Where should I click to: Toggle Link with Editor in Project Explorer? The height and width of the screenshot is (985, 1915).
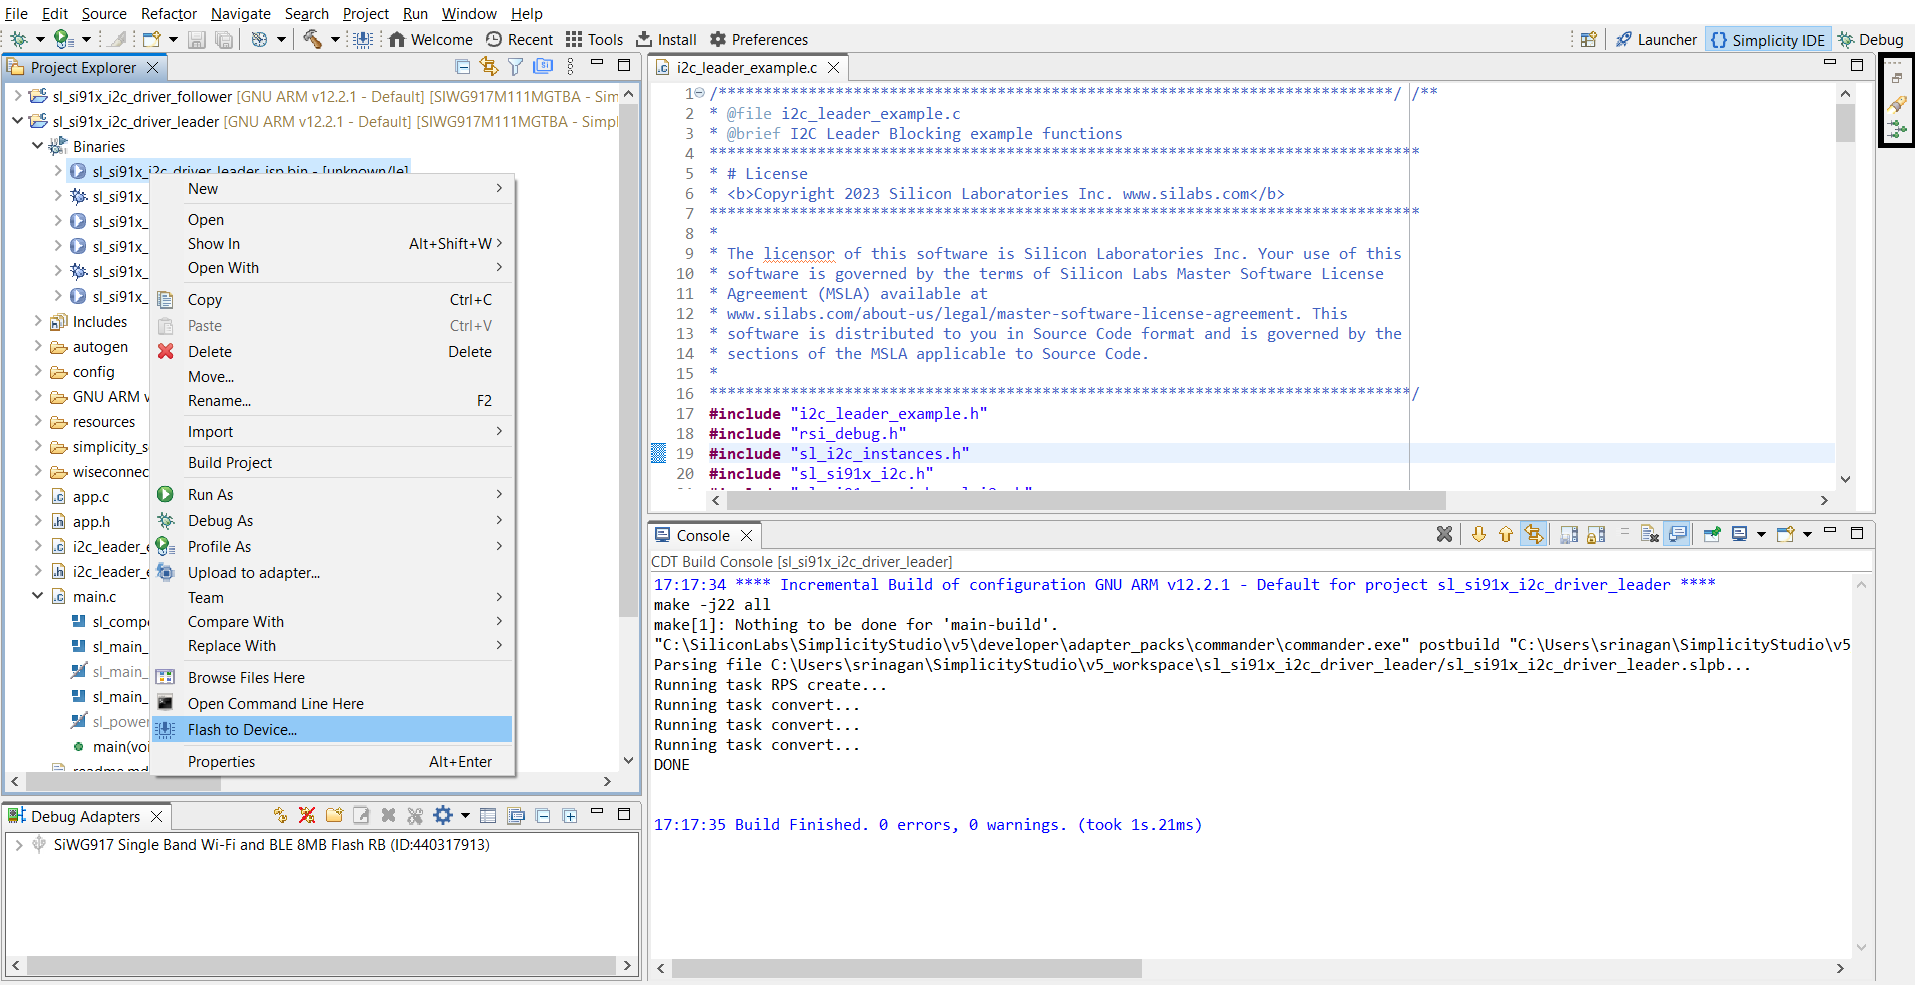(489, 66)
